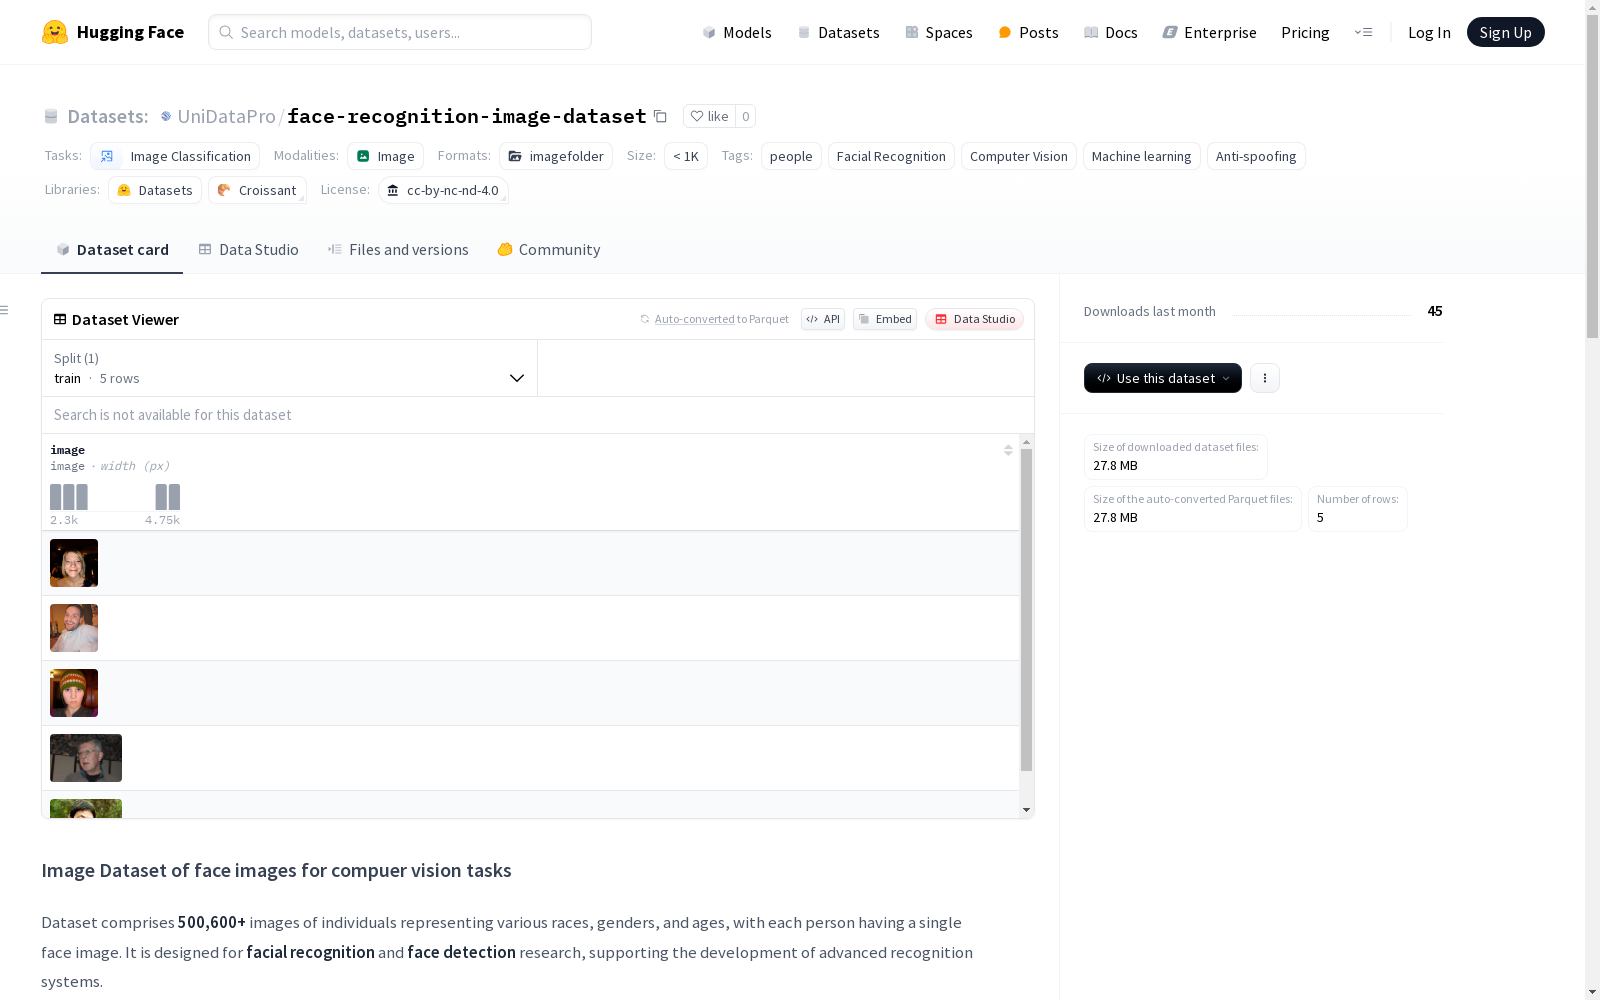Screen dimensions: 1600x1000
Task: Click the scroll-up arrow in the dataset viewer
Action: [1026, 442]
